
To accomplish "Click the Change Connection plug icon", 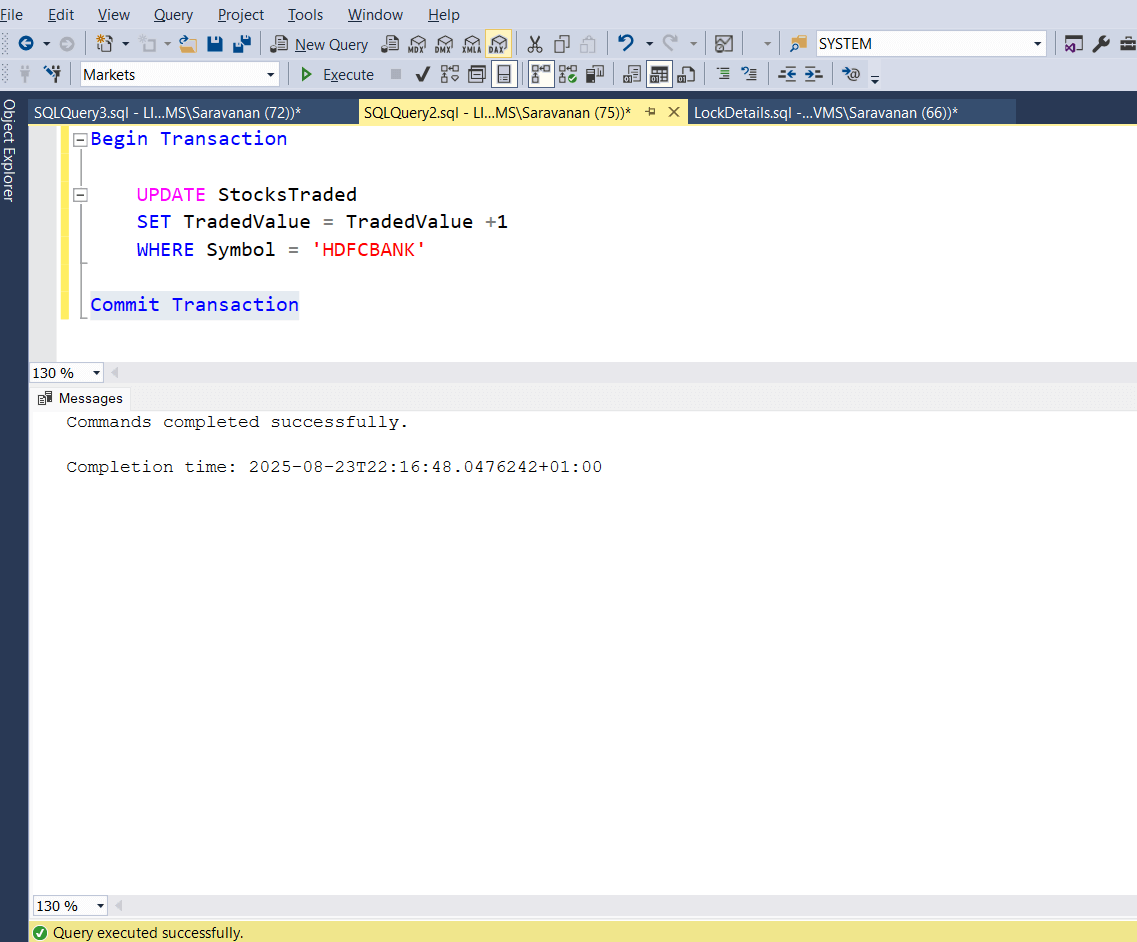I will click(x=52, y=74).
